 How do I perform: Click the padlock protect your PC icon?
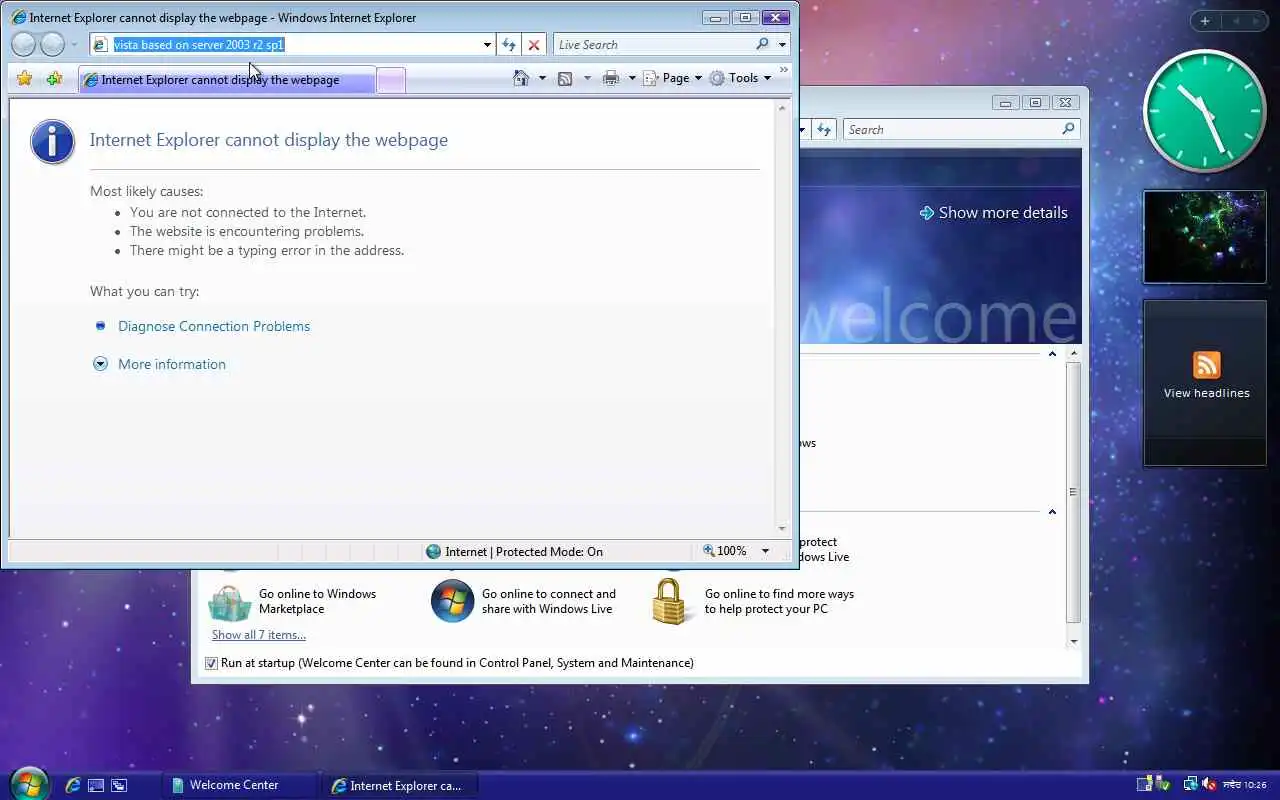point(671,601)
